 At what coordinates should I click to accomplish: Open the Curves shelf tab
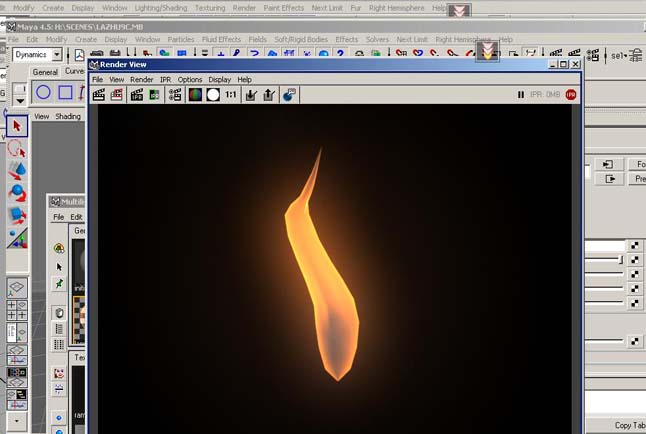coord(75,71)
